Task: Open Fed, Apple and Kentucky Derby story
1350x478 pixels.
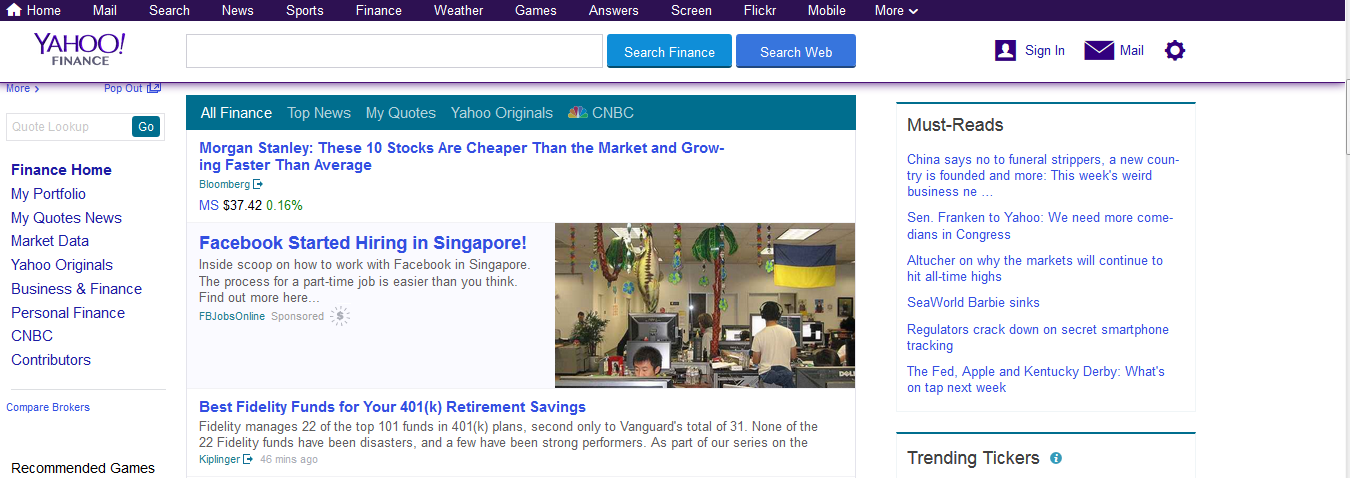Action: coord(1036,379)
